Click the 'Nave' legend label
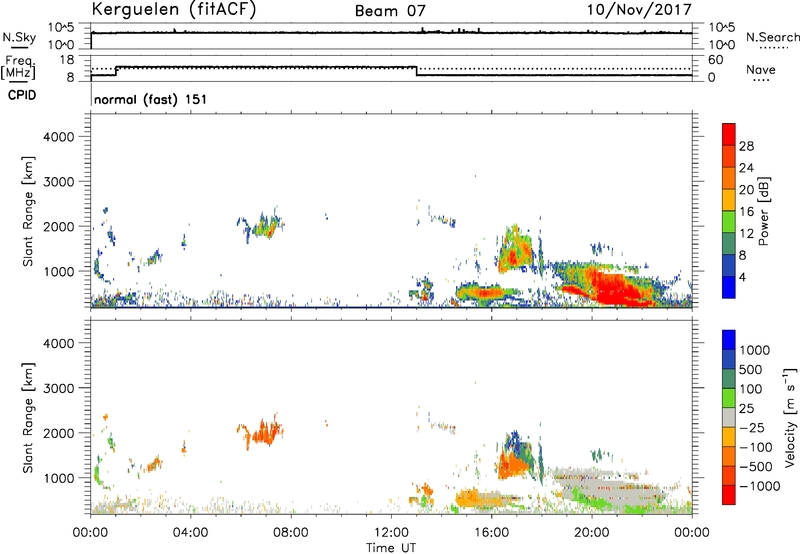 pyautogui.click(x=761, y=69)
